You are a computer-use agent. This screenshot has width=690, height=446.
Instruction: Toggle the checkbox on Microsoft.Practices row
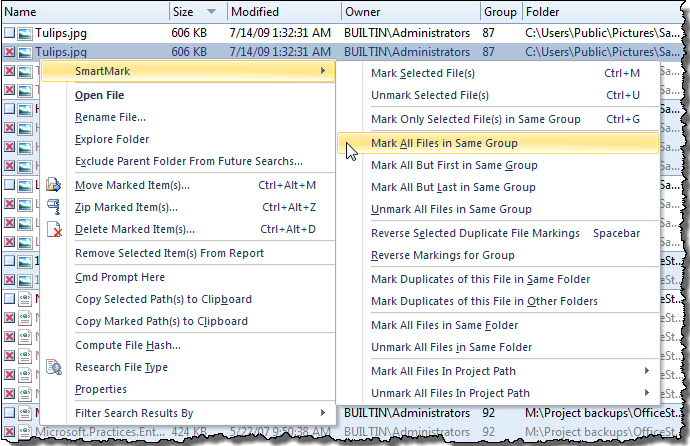point(9,433)
